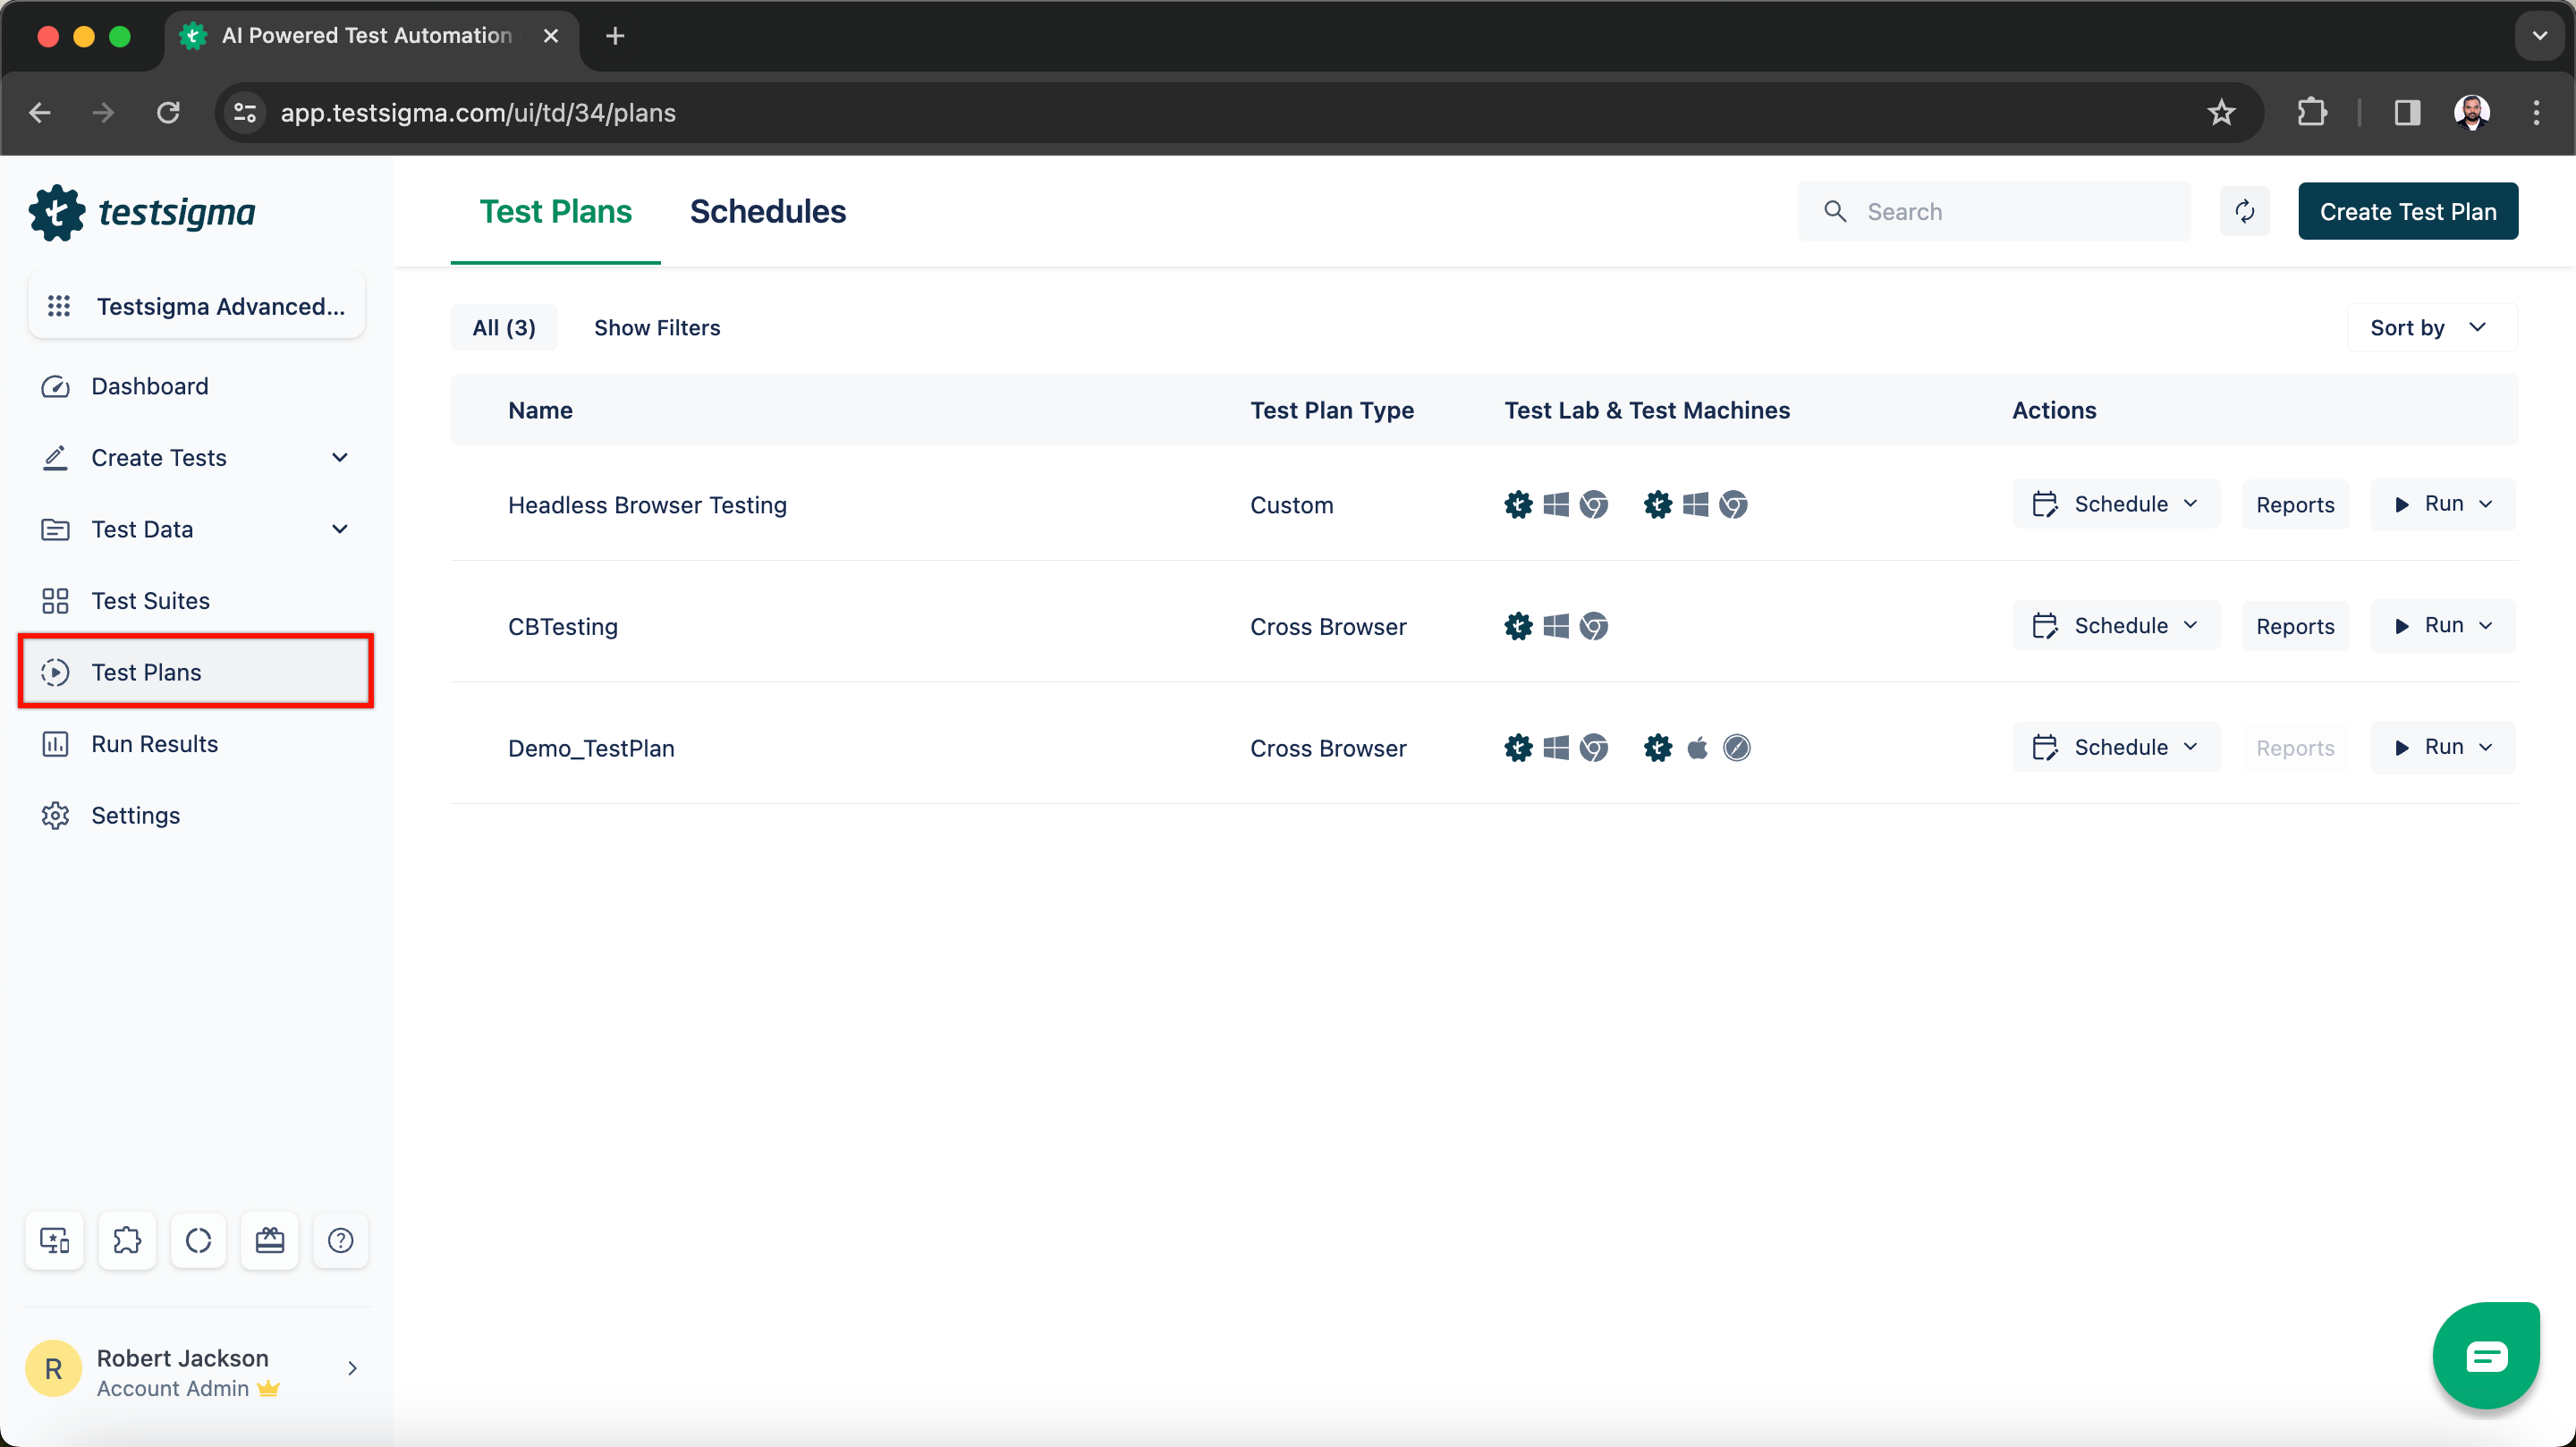The height and width of the screenshot is (1447, 2576).
Task: Click the All (3) filter toggle
Action: click(504, 327)
